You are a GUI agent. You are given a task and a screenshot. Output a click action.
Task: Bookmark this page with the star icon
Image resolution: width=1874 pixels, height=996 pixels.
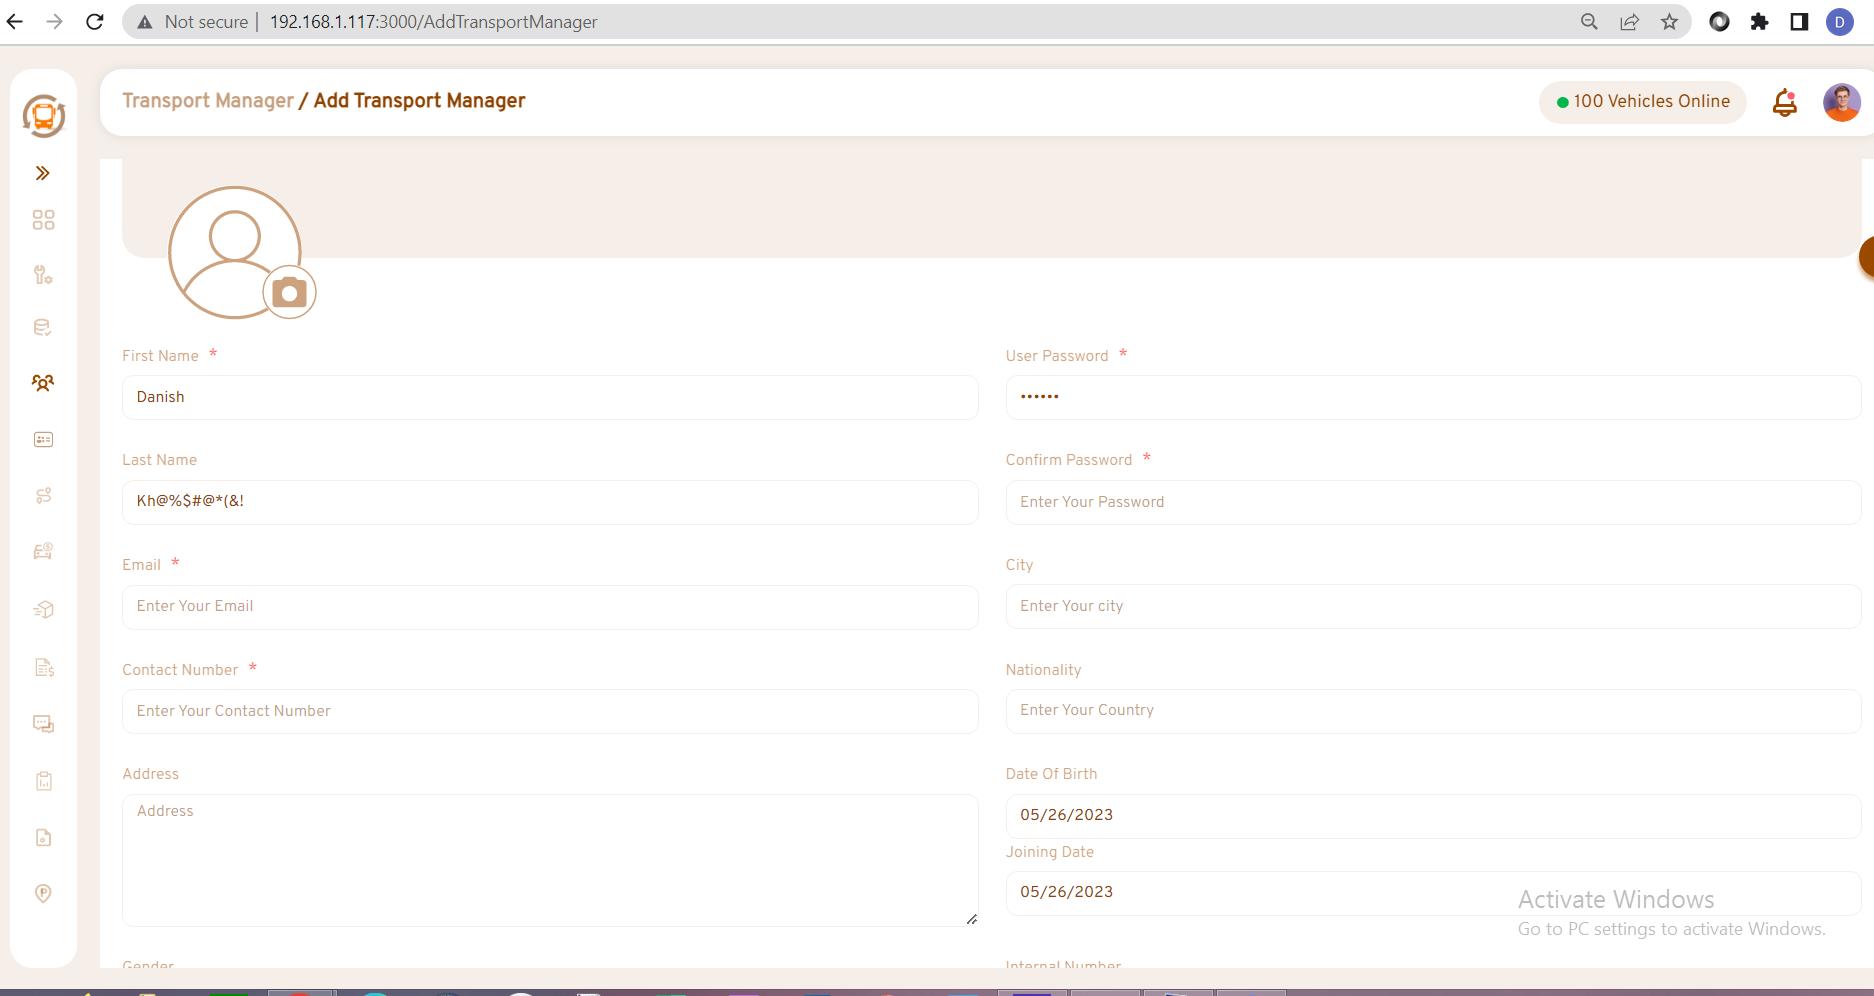[x=1669, y=22]
